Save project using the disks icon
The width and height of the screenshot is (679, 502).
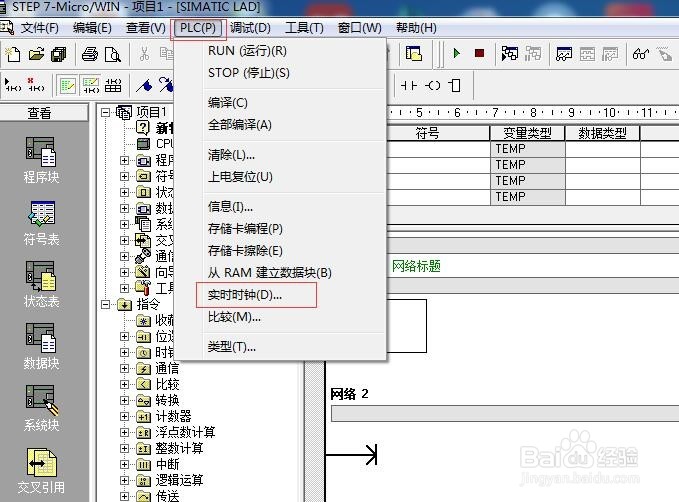point(59,54)
